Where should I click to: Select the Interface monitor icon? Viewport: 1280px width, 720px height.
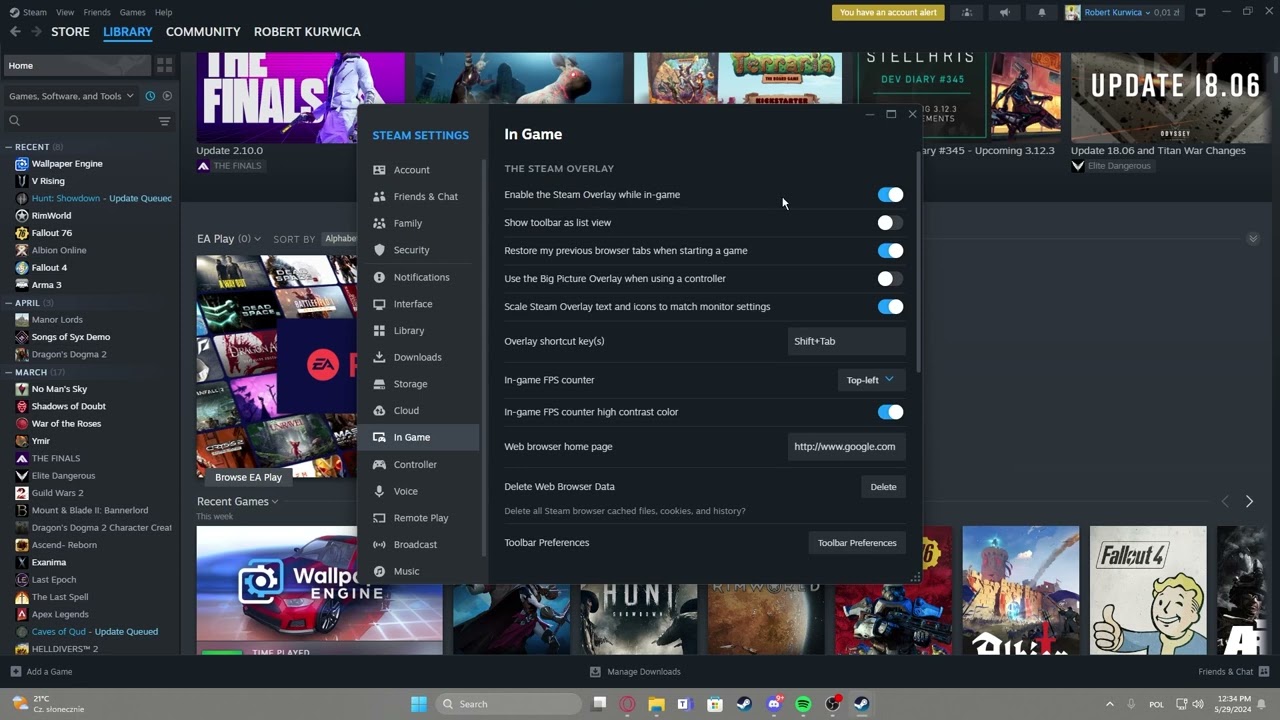(x=379, y=304)
